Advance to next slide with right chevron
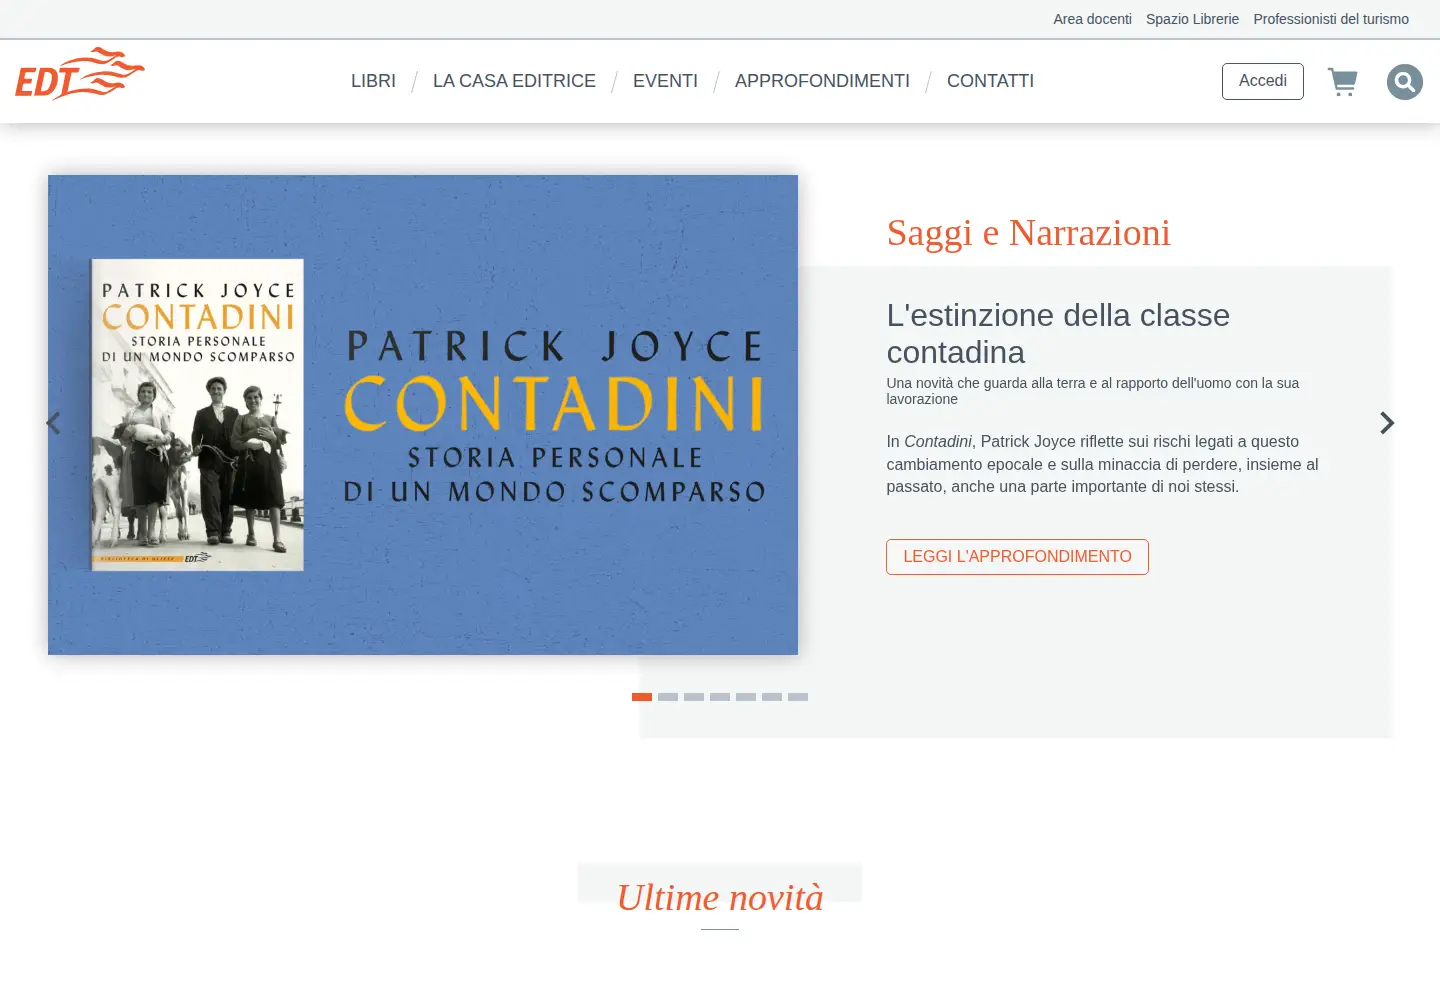The image size is (1440, 1000). click(1387, 423)
